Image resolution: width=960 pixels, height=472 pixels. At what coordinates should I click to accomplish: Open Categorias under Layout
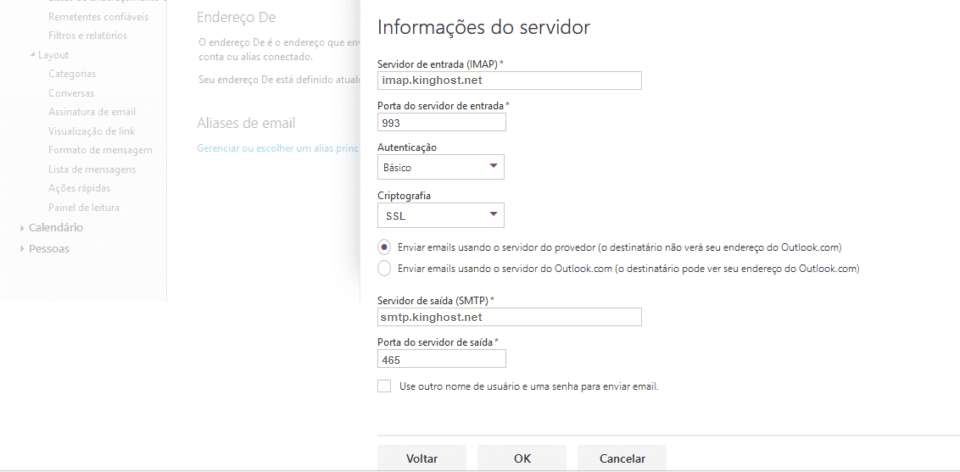(x=72, y=73)
